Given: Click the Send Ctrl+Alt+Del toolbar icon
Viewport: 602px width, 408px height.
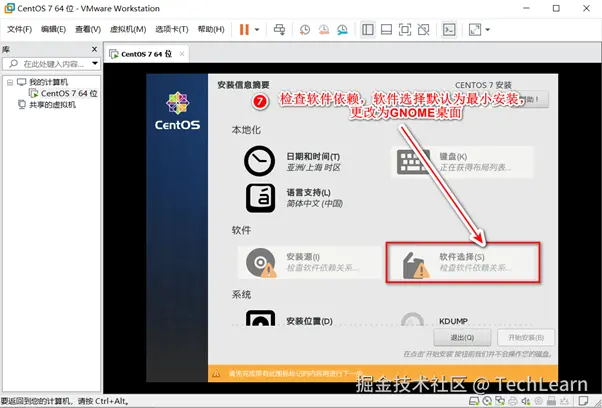Looking at the screenshot, I should (x=280, y=30).
